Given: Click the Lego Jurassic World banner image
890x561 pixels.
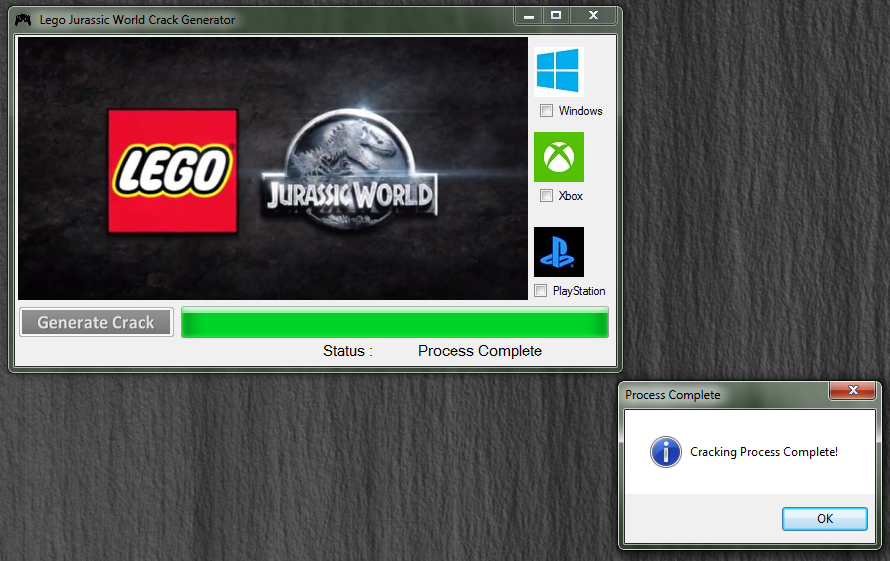Looking at the screenshot, I should 273,169.
